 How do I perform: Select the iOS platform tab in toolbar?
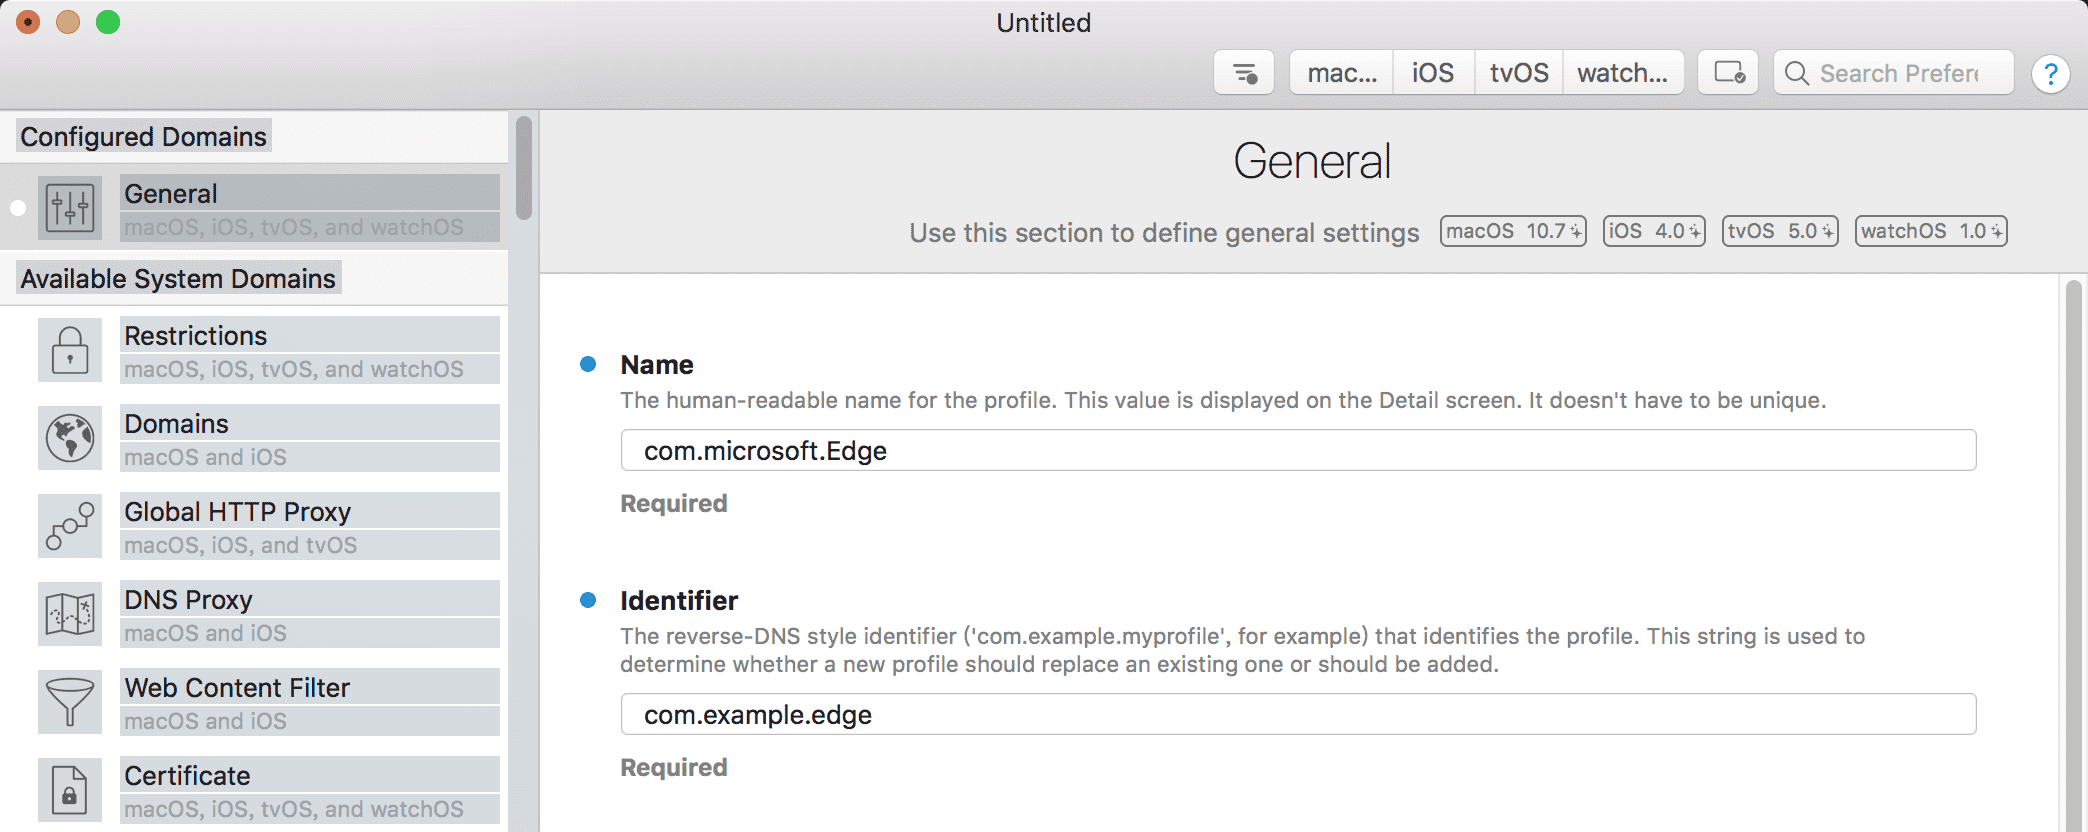[x=1433, y=73]
